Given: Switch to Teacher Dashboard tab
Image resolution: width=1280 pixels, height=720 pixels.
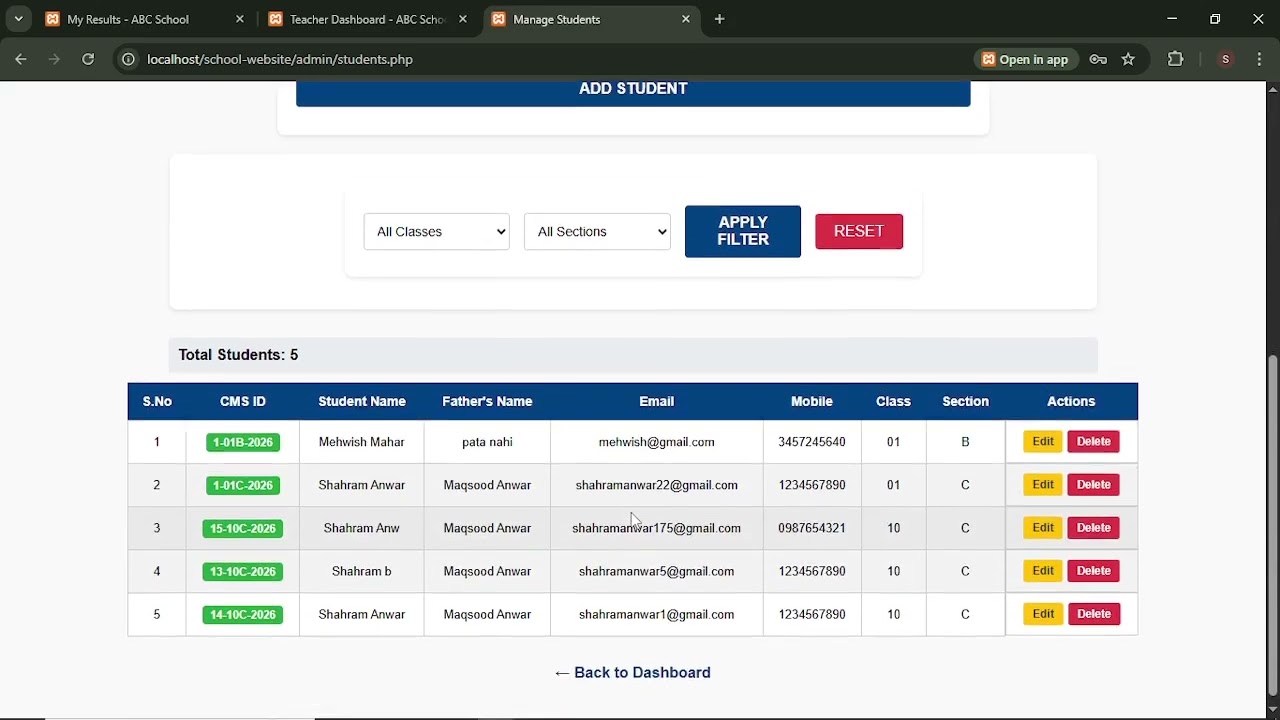Looking at the screenshot, I should [x=367, y=19].
